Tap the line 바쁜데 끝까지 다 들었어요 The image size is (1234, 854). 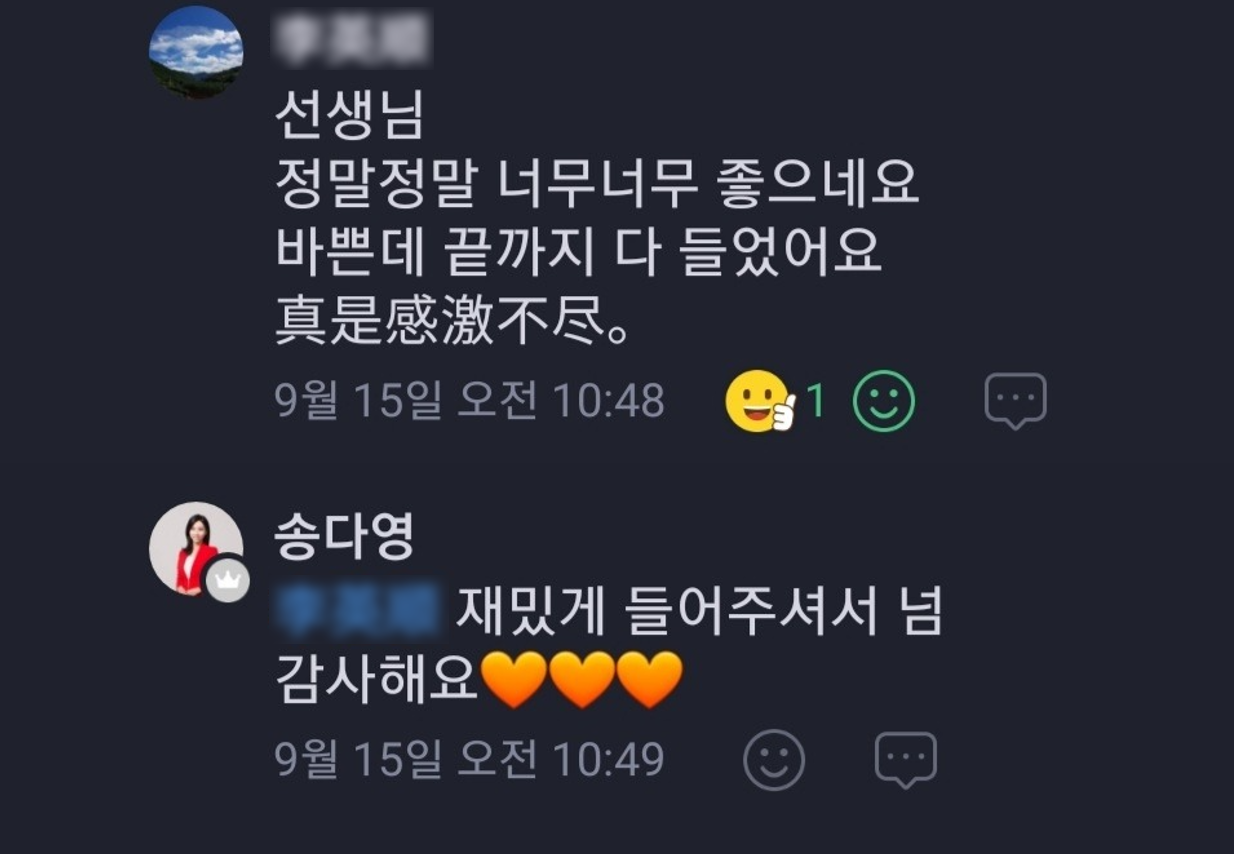579,255
